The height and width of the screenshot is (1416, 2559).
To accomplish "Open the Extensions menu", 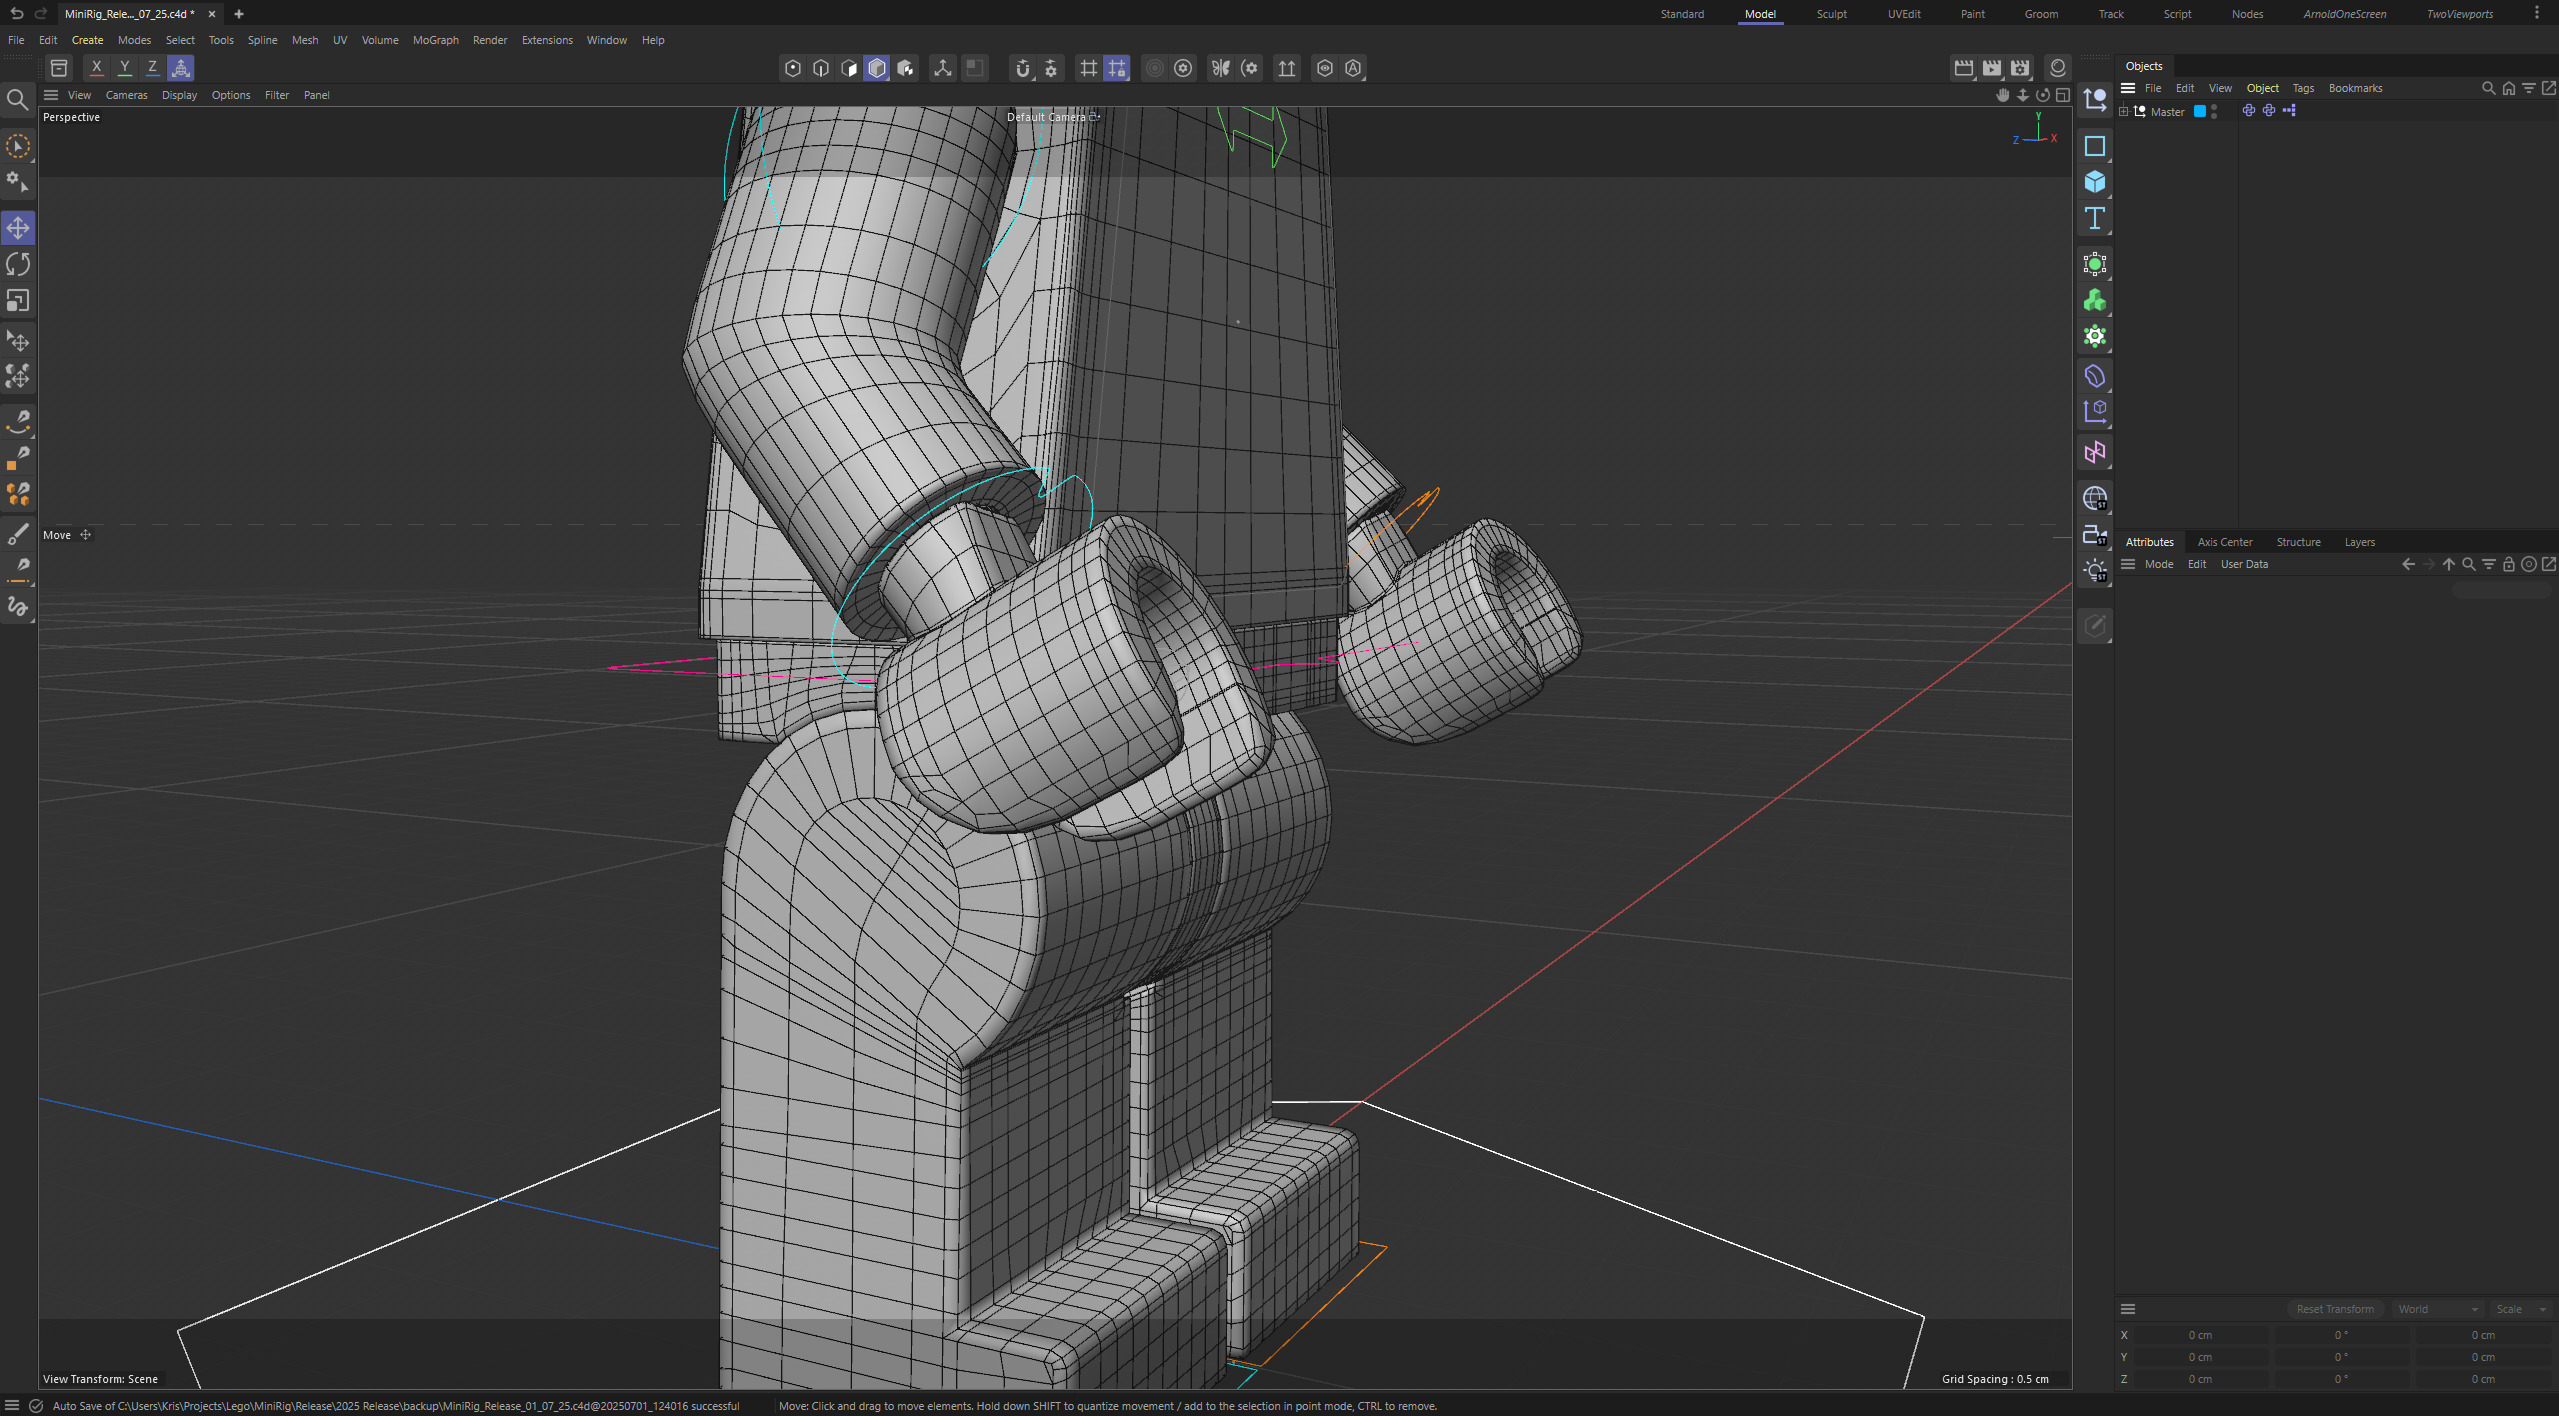I will pos(547,40).
